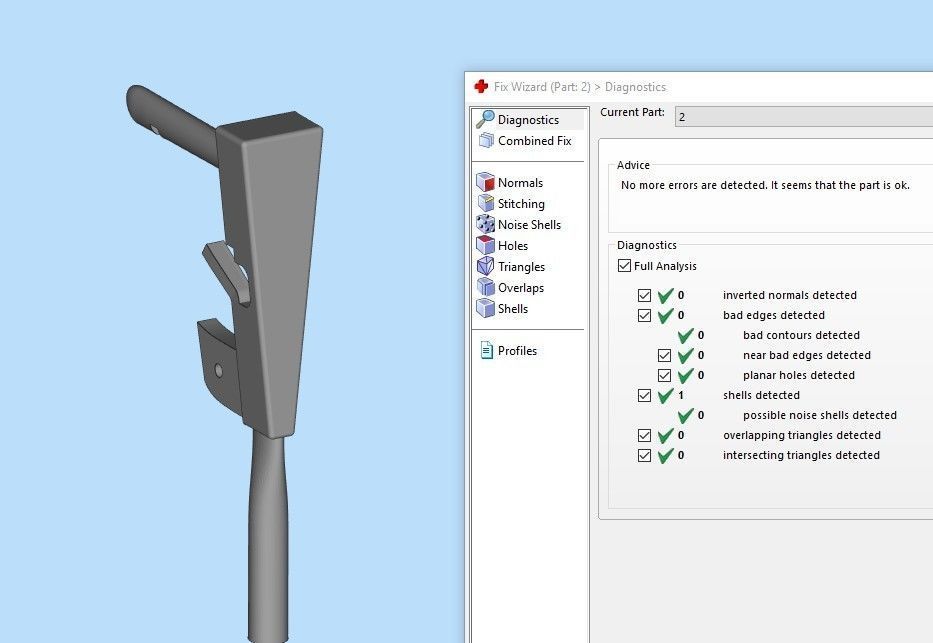
Task: Switch to Combined Fix page
Action: pos(534,141)
